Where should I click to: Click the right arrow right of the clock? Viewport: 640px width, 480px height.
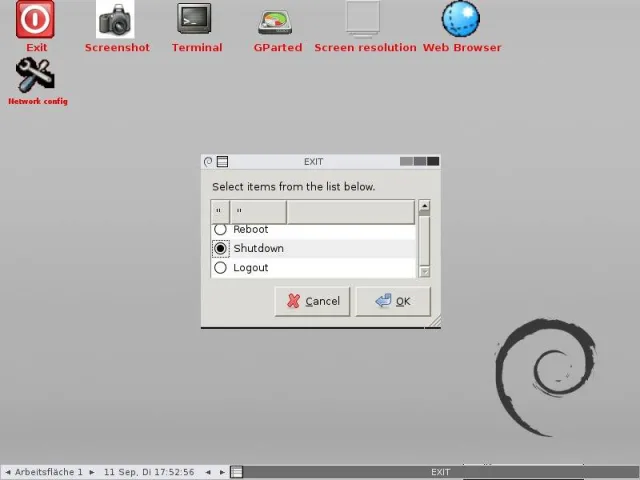point(222,472)
